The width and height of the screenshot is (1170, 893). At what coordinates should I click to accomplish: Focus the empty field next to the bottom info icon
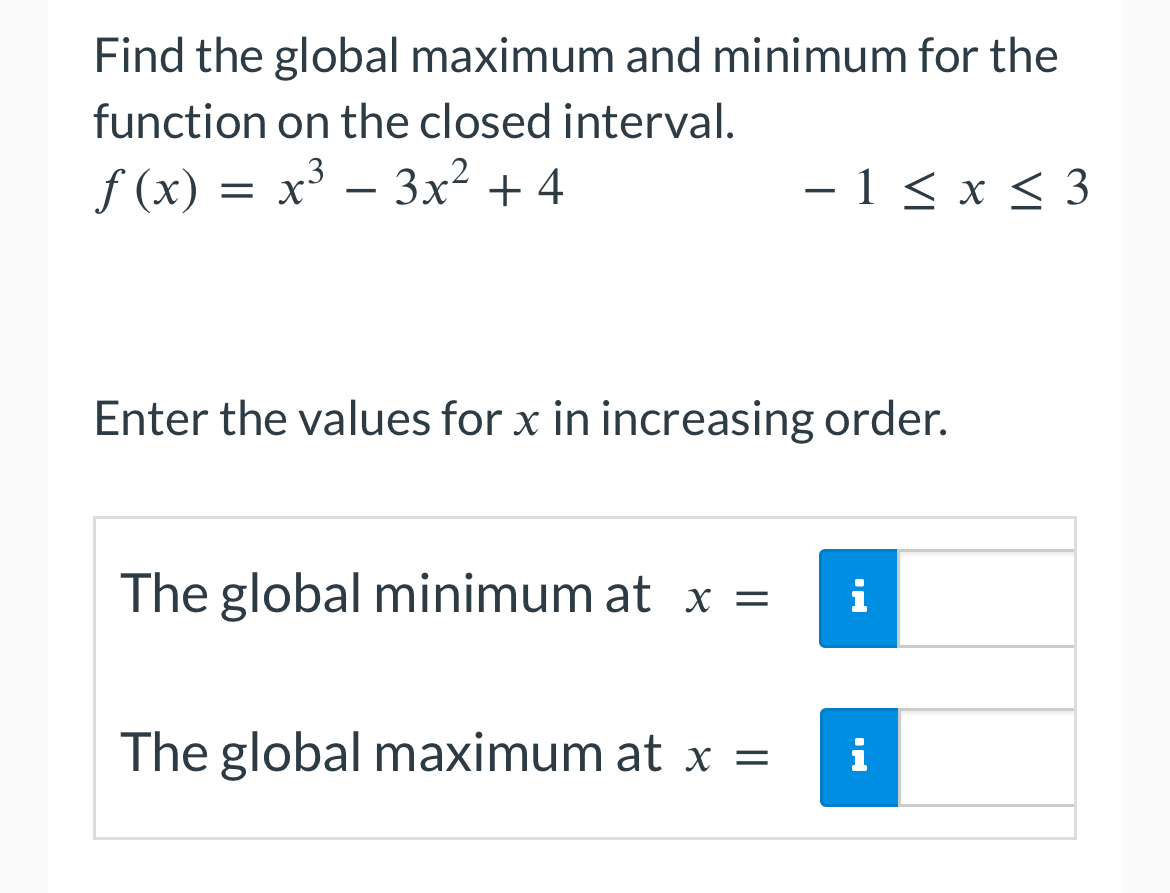click(985, 757)
